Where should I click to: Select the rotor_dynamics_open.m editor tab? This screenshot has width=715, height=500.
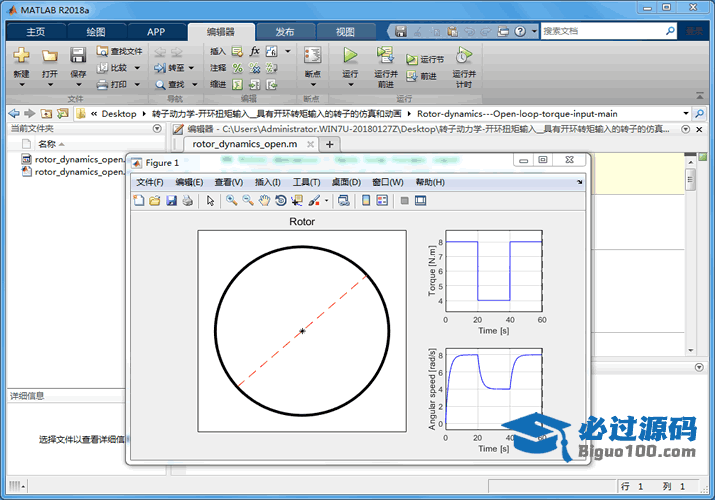245,144
